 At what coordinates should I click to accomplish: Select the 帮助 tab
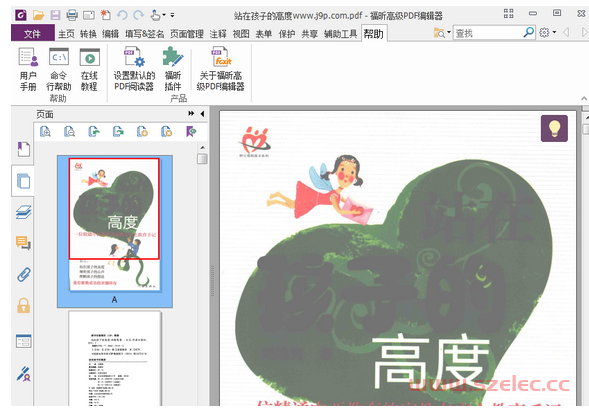pyautogui.click(x=374, y=34)
